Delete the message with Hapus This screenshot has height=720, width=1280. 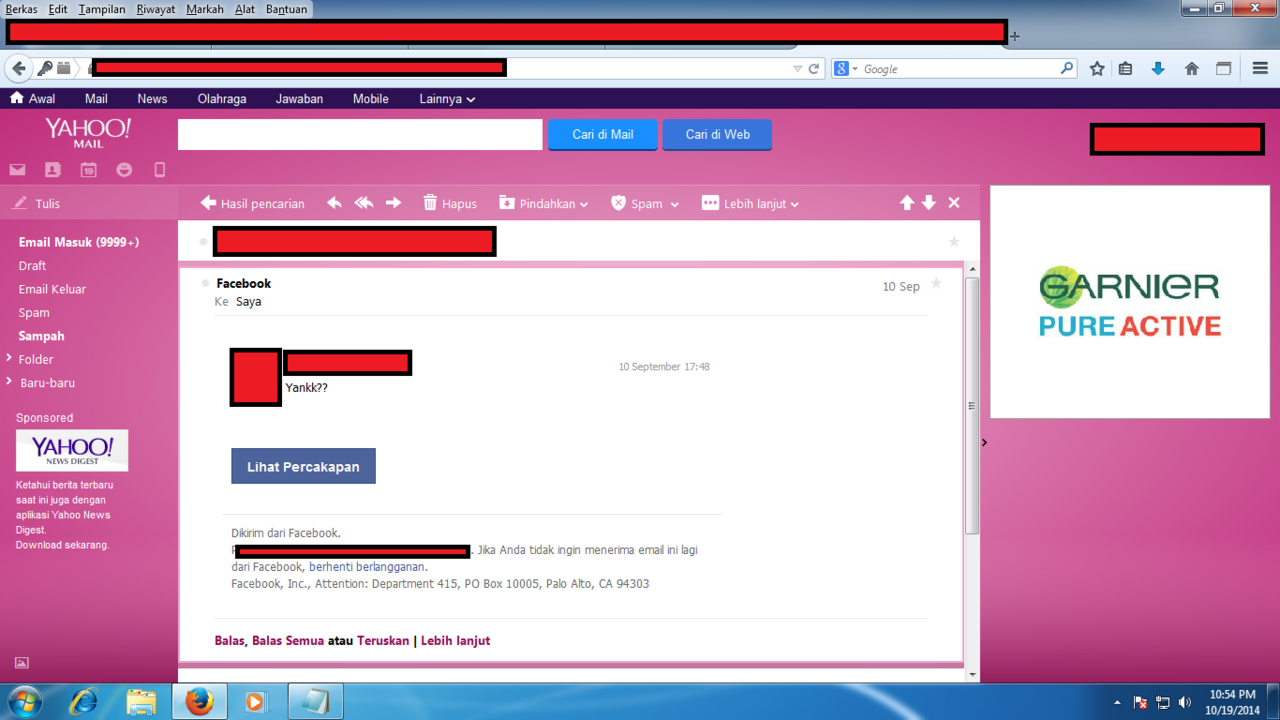(x=450, y=203)
